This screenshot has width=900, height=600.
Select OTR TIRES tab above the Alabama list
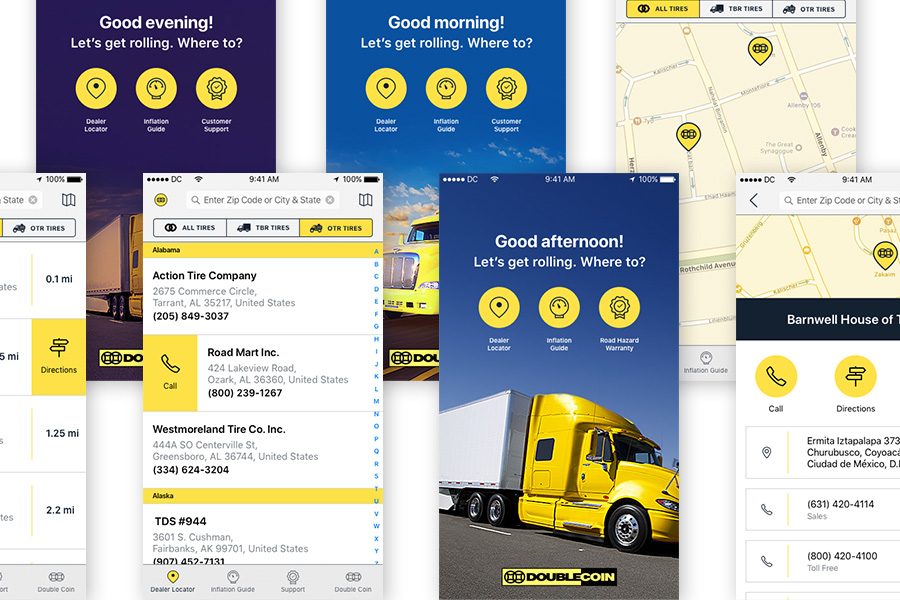point(336,228)
